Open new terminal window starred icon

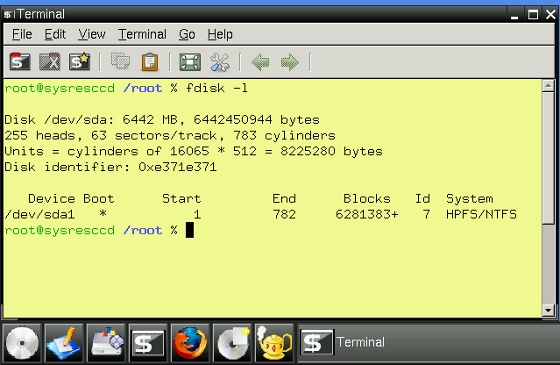point(79,62)
